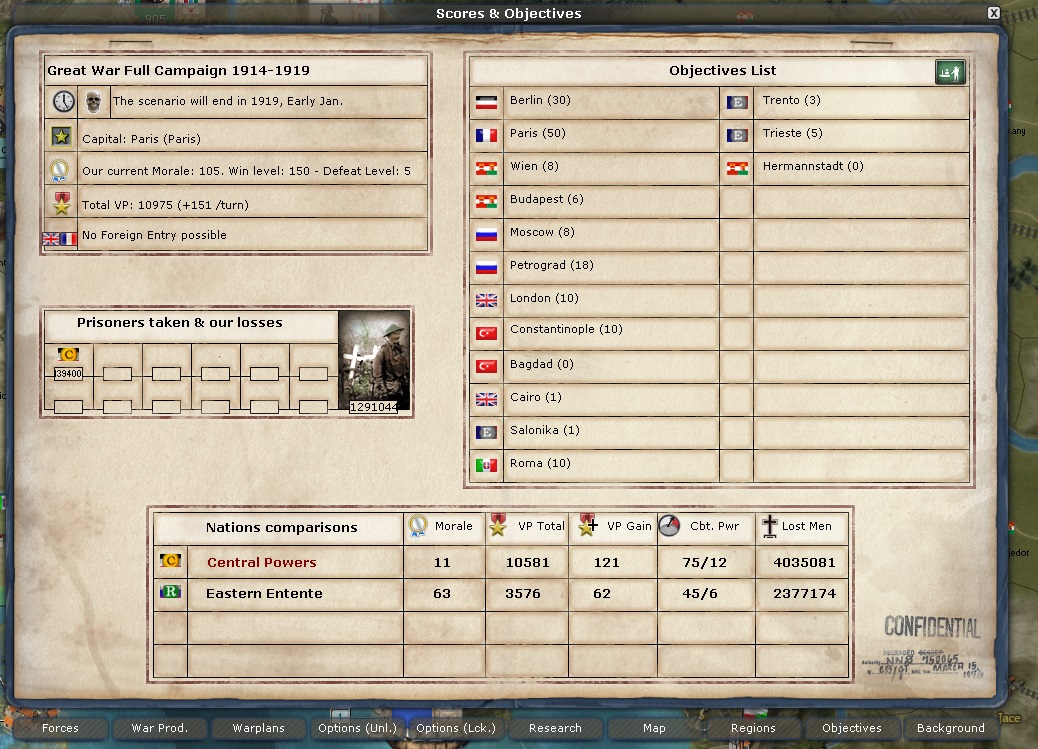Click the Total VP red star medal icon
The width and height of the screenshot is (1038, 749).
coord(62,205)
